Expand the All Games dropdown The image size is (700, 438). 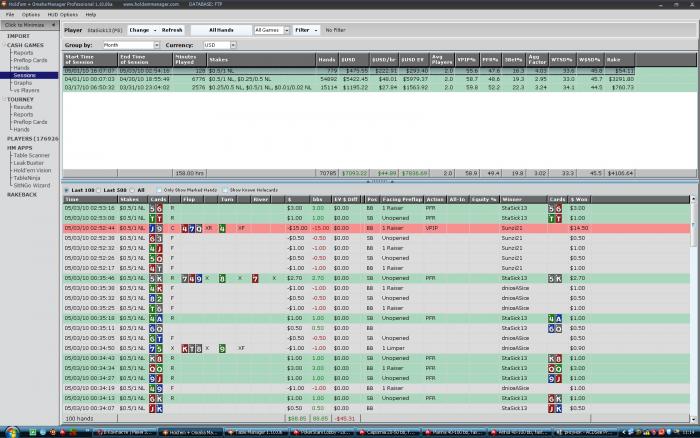coord(287,30)
